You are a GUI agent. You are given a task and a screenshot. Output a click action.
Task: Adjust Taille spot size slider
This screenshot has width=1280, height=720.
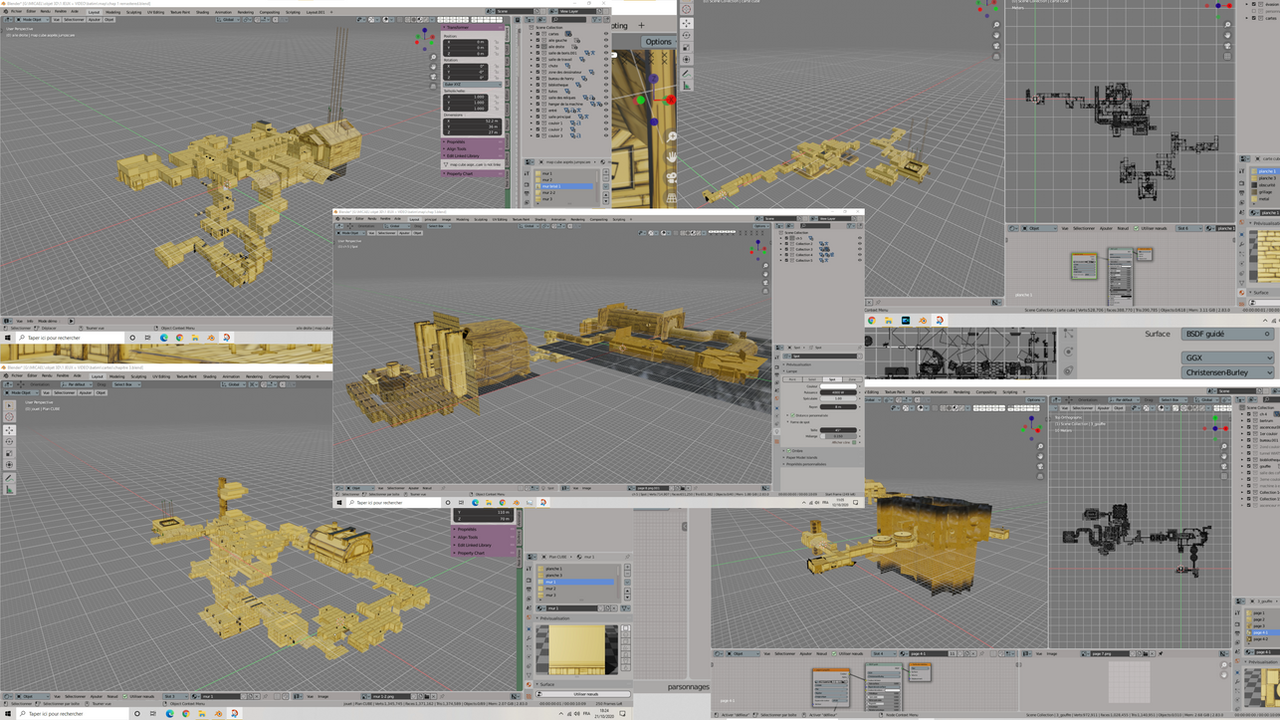(x=838, y=430)
